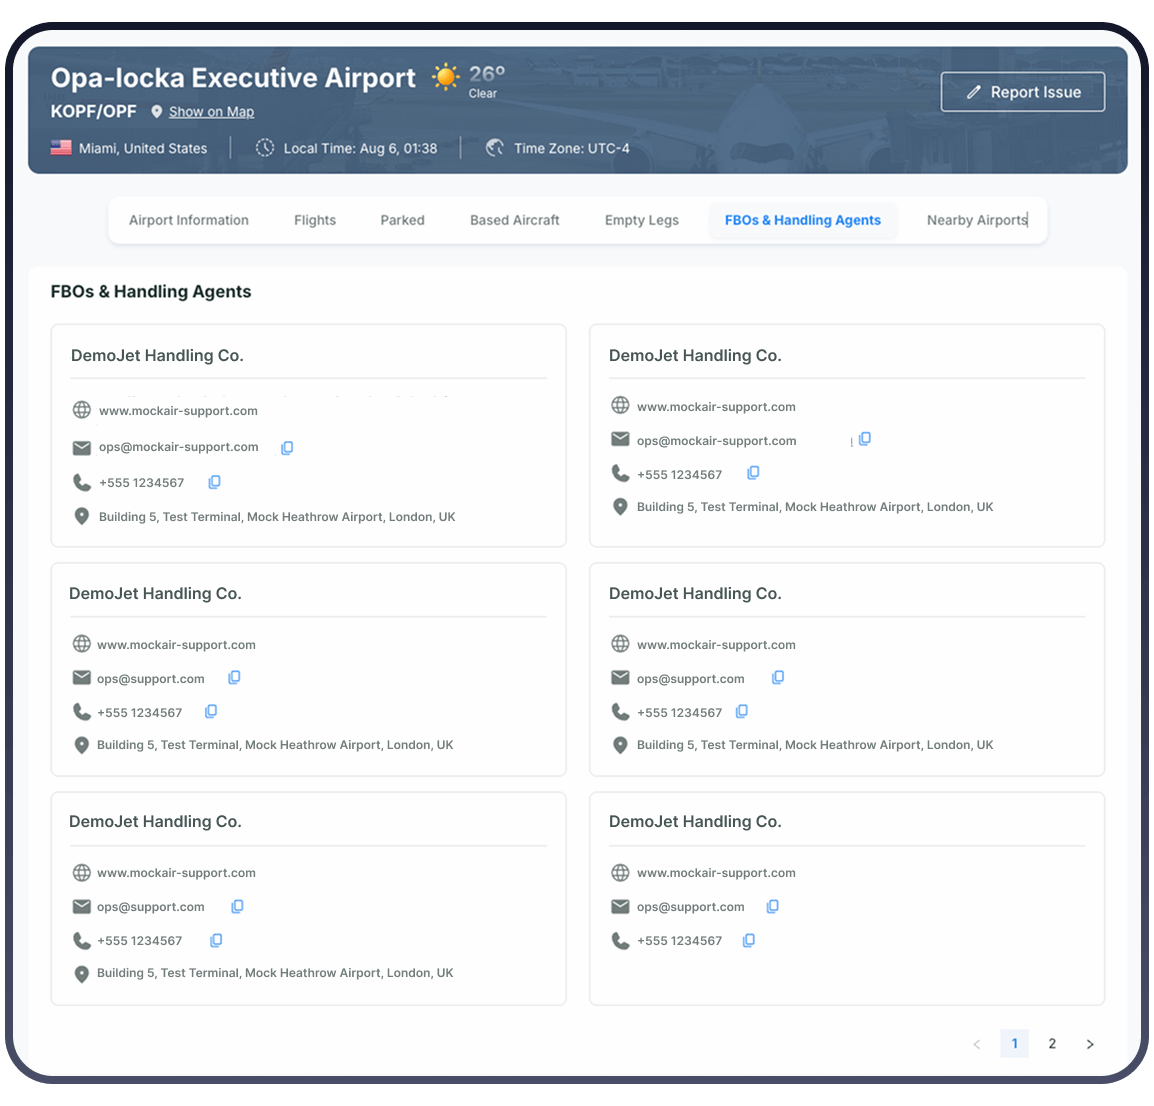
Task: View the Empty Legs tab
Action: click(642, 220)
